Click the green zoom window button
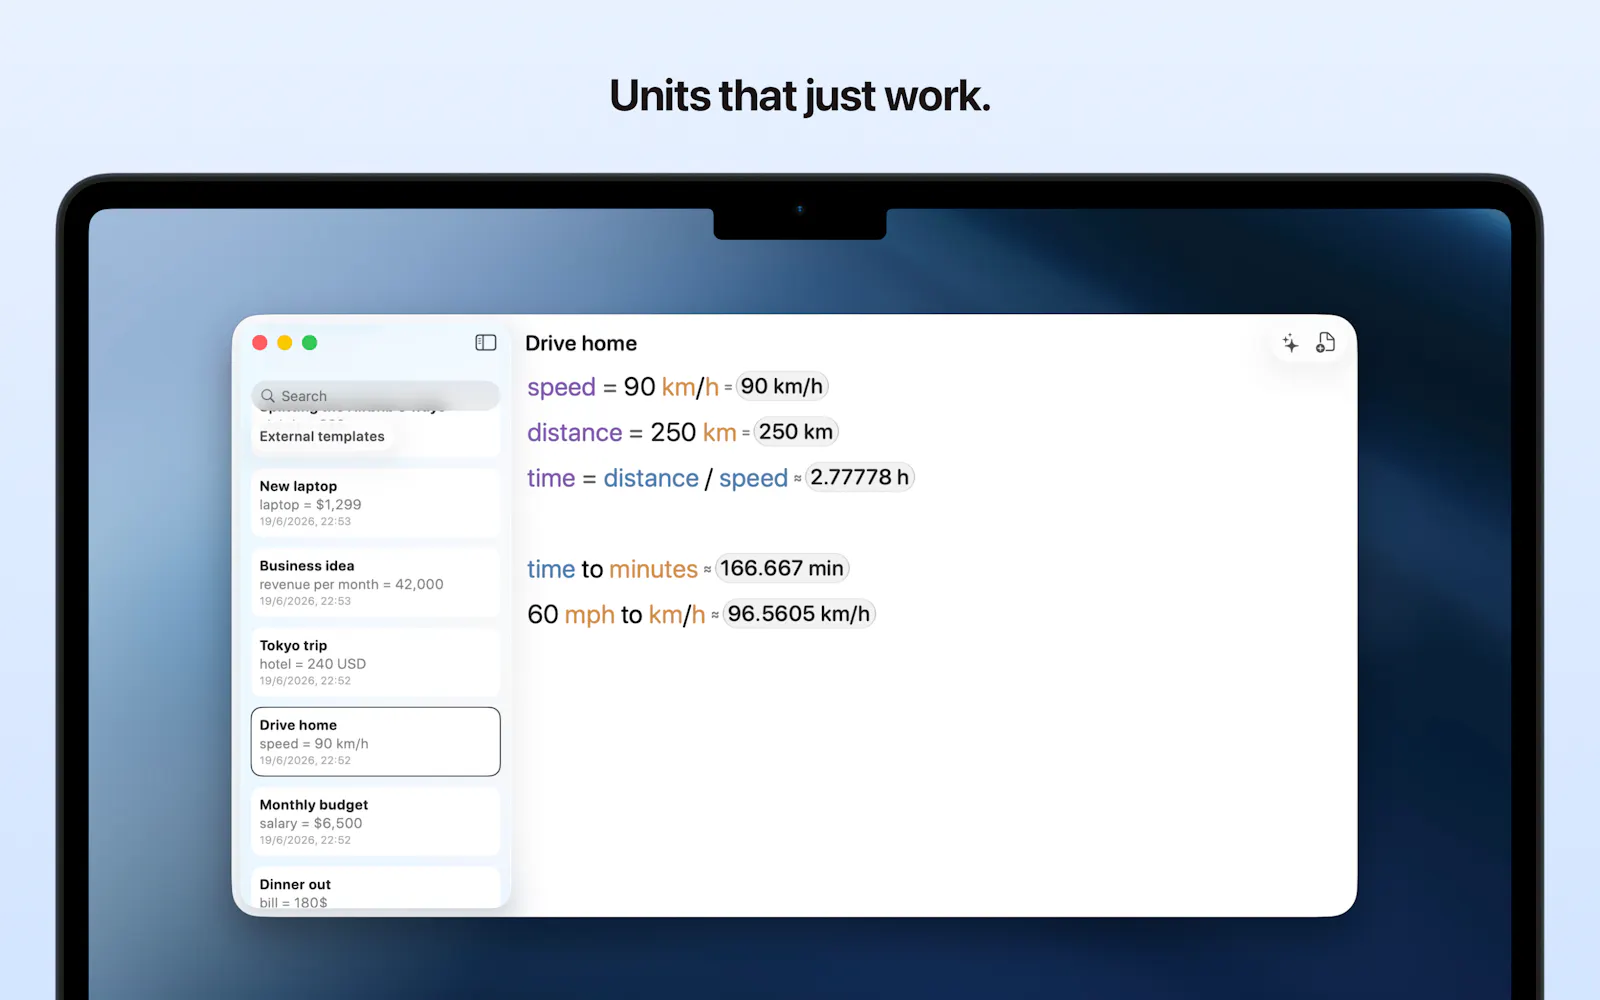Screen dimensions: 1600x1000 click(310, 343)
